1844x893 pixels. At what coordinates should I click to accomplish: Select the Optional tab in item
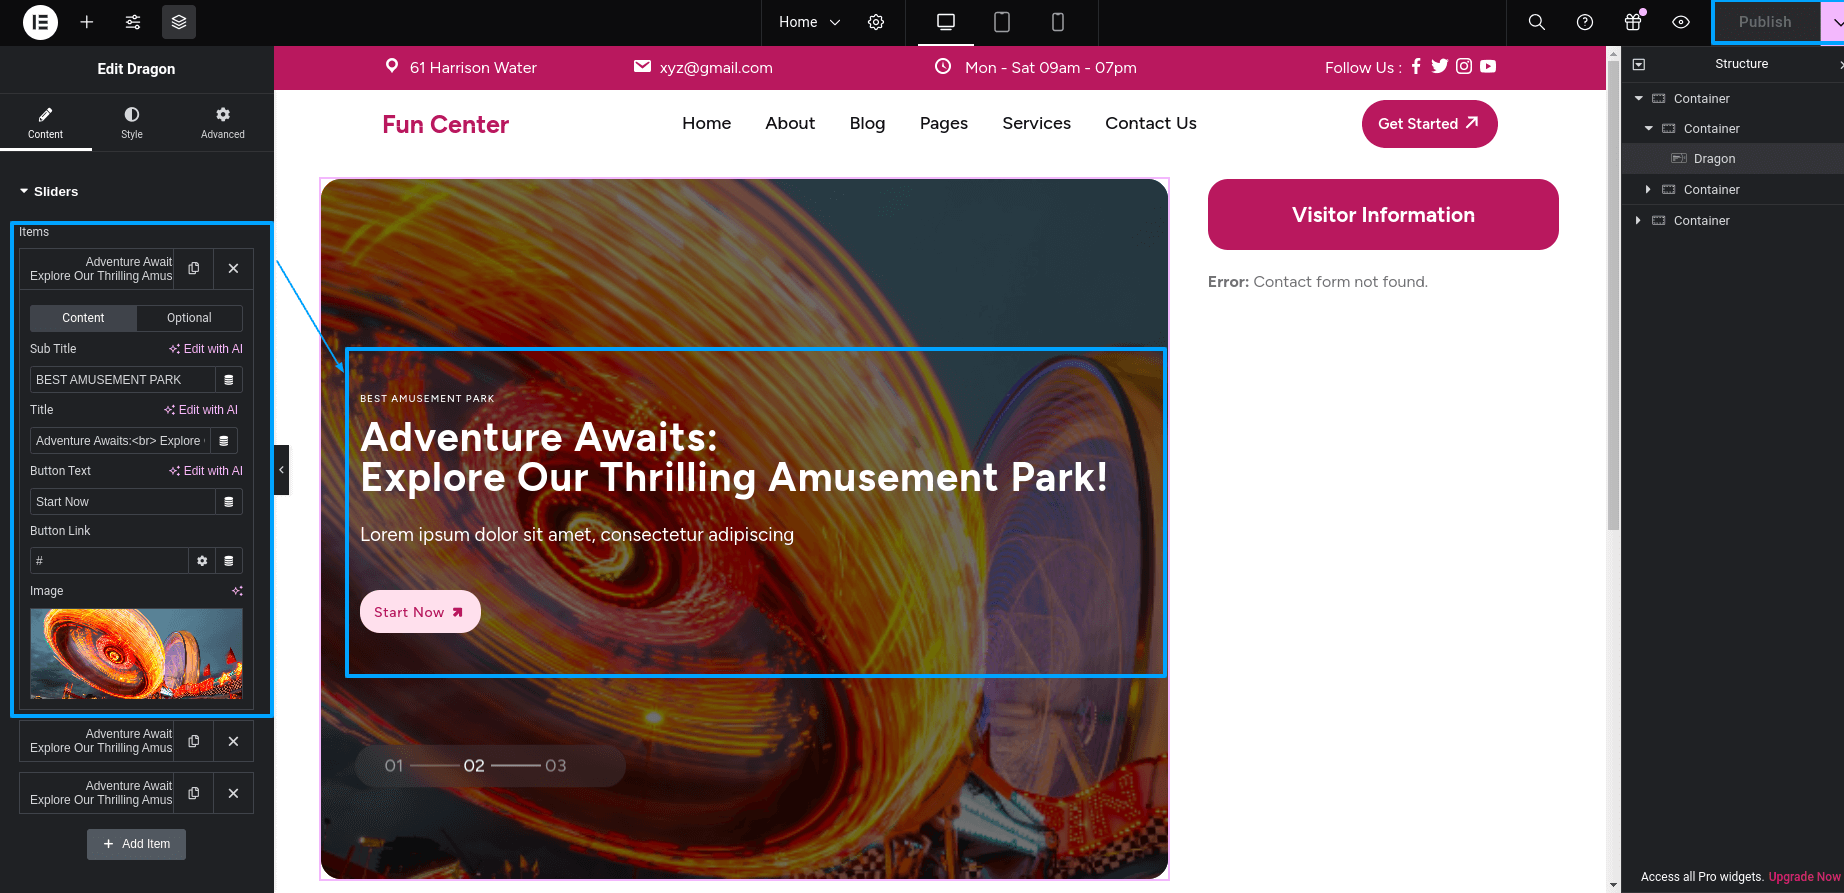click(189, 318)
